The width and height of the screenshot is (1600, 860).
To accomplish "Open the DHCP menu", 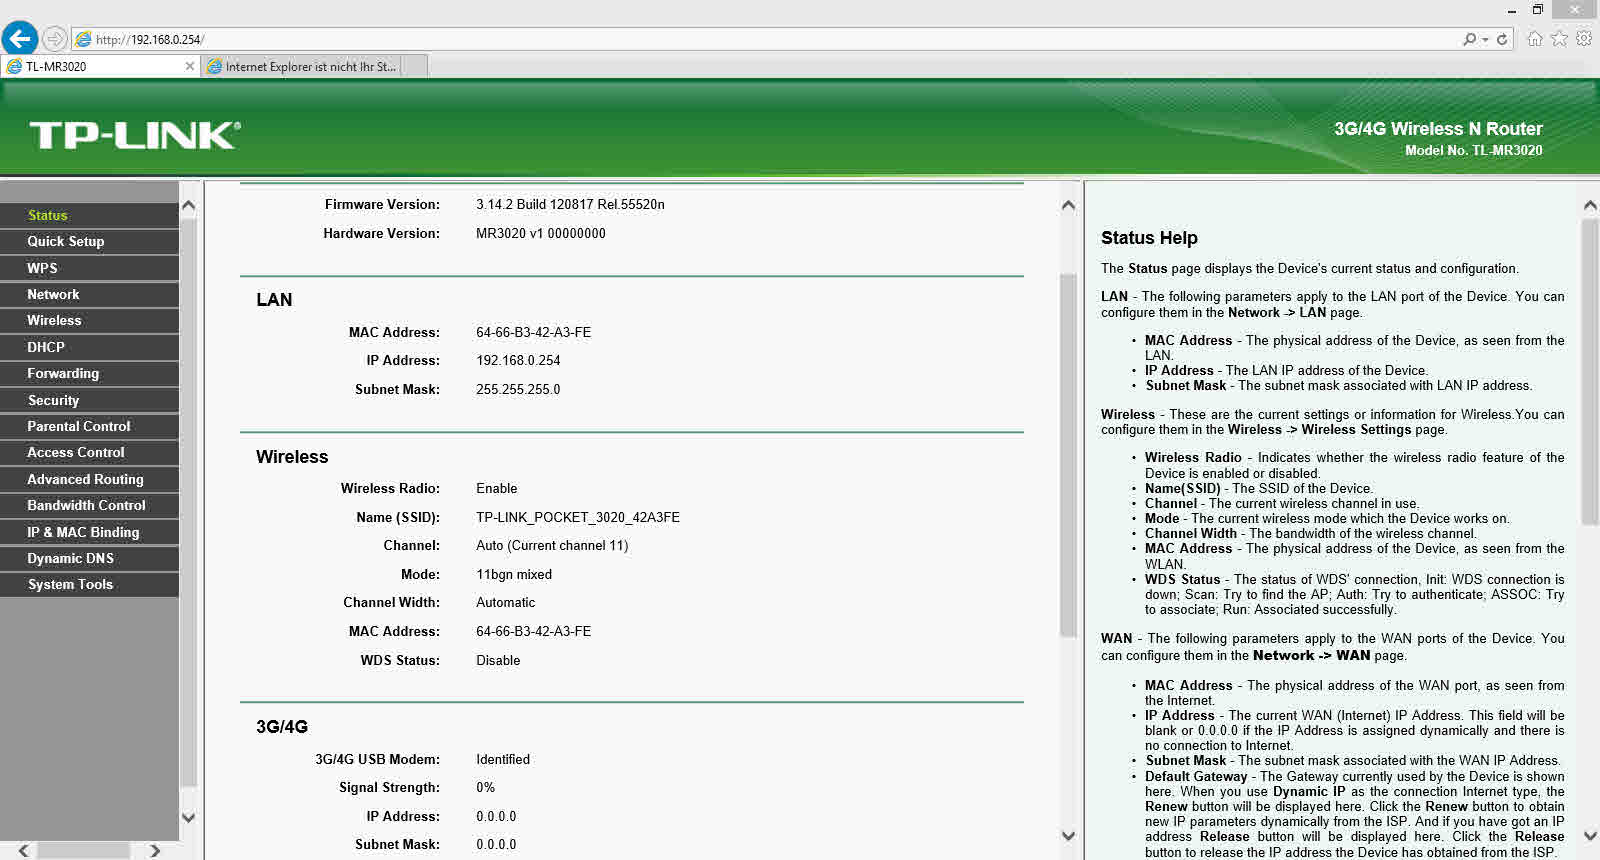I will point(89,347).
